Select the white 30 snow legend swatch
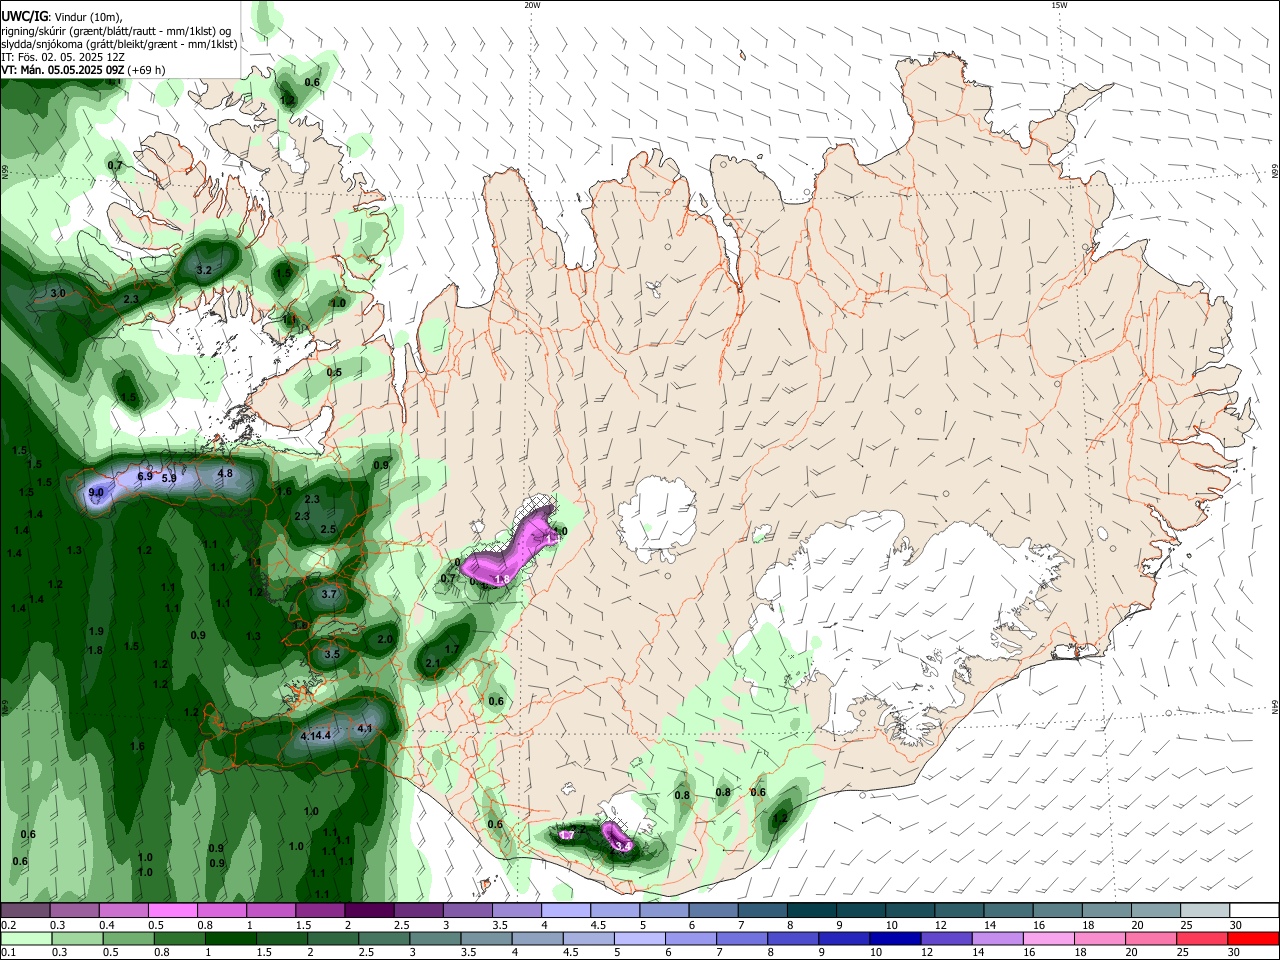 1254,910
